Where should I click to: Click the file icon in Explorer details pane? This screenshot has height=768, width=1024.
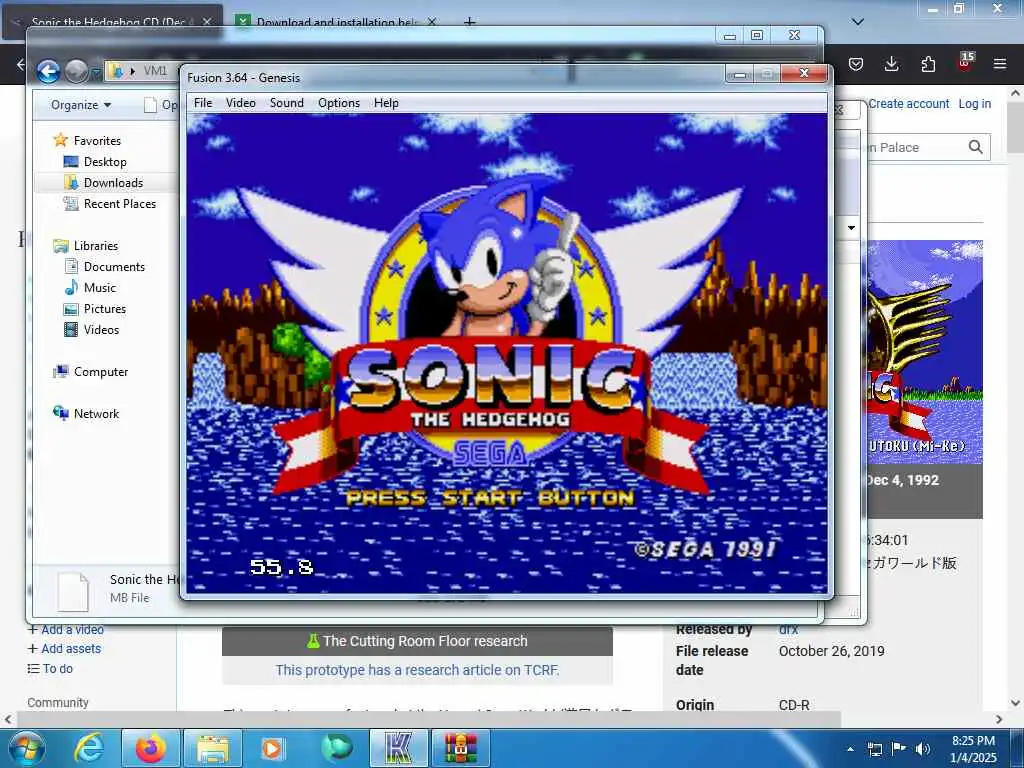tap(73, 591)
